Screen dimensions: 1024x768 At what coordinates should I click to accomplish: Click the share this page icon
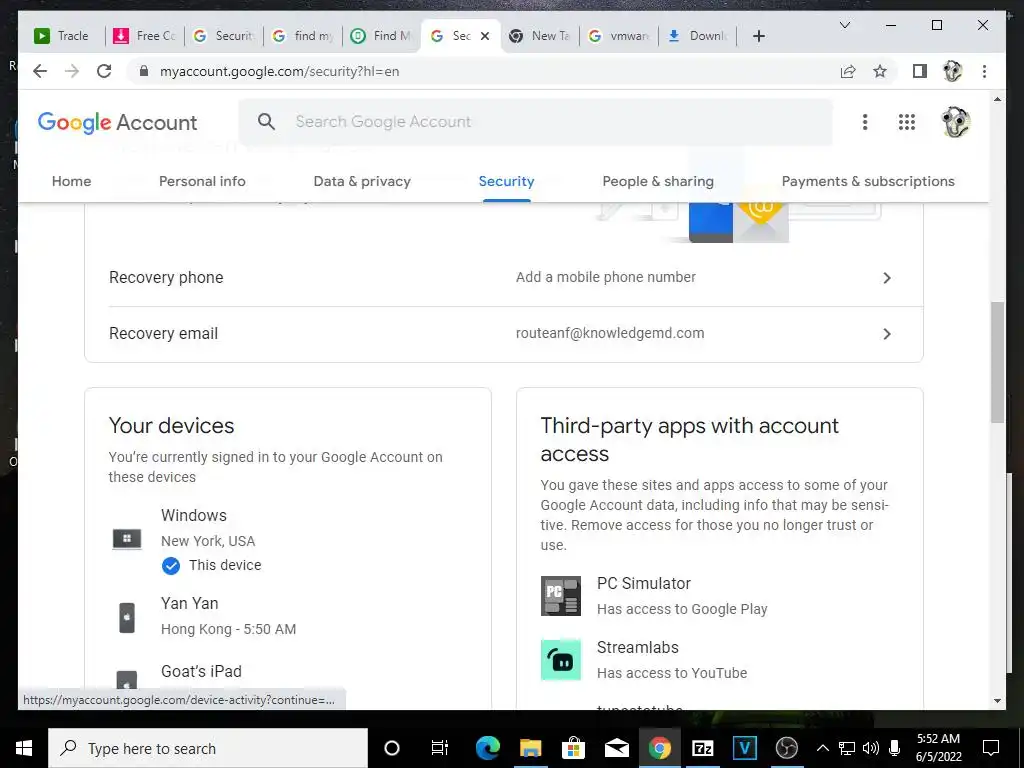tap(848, 71)
